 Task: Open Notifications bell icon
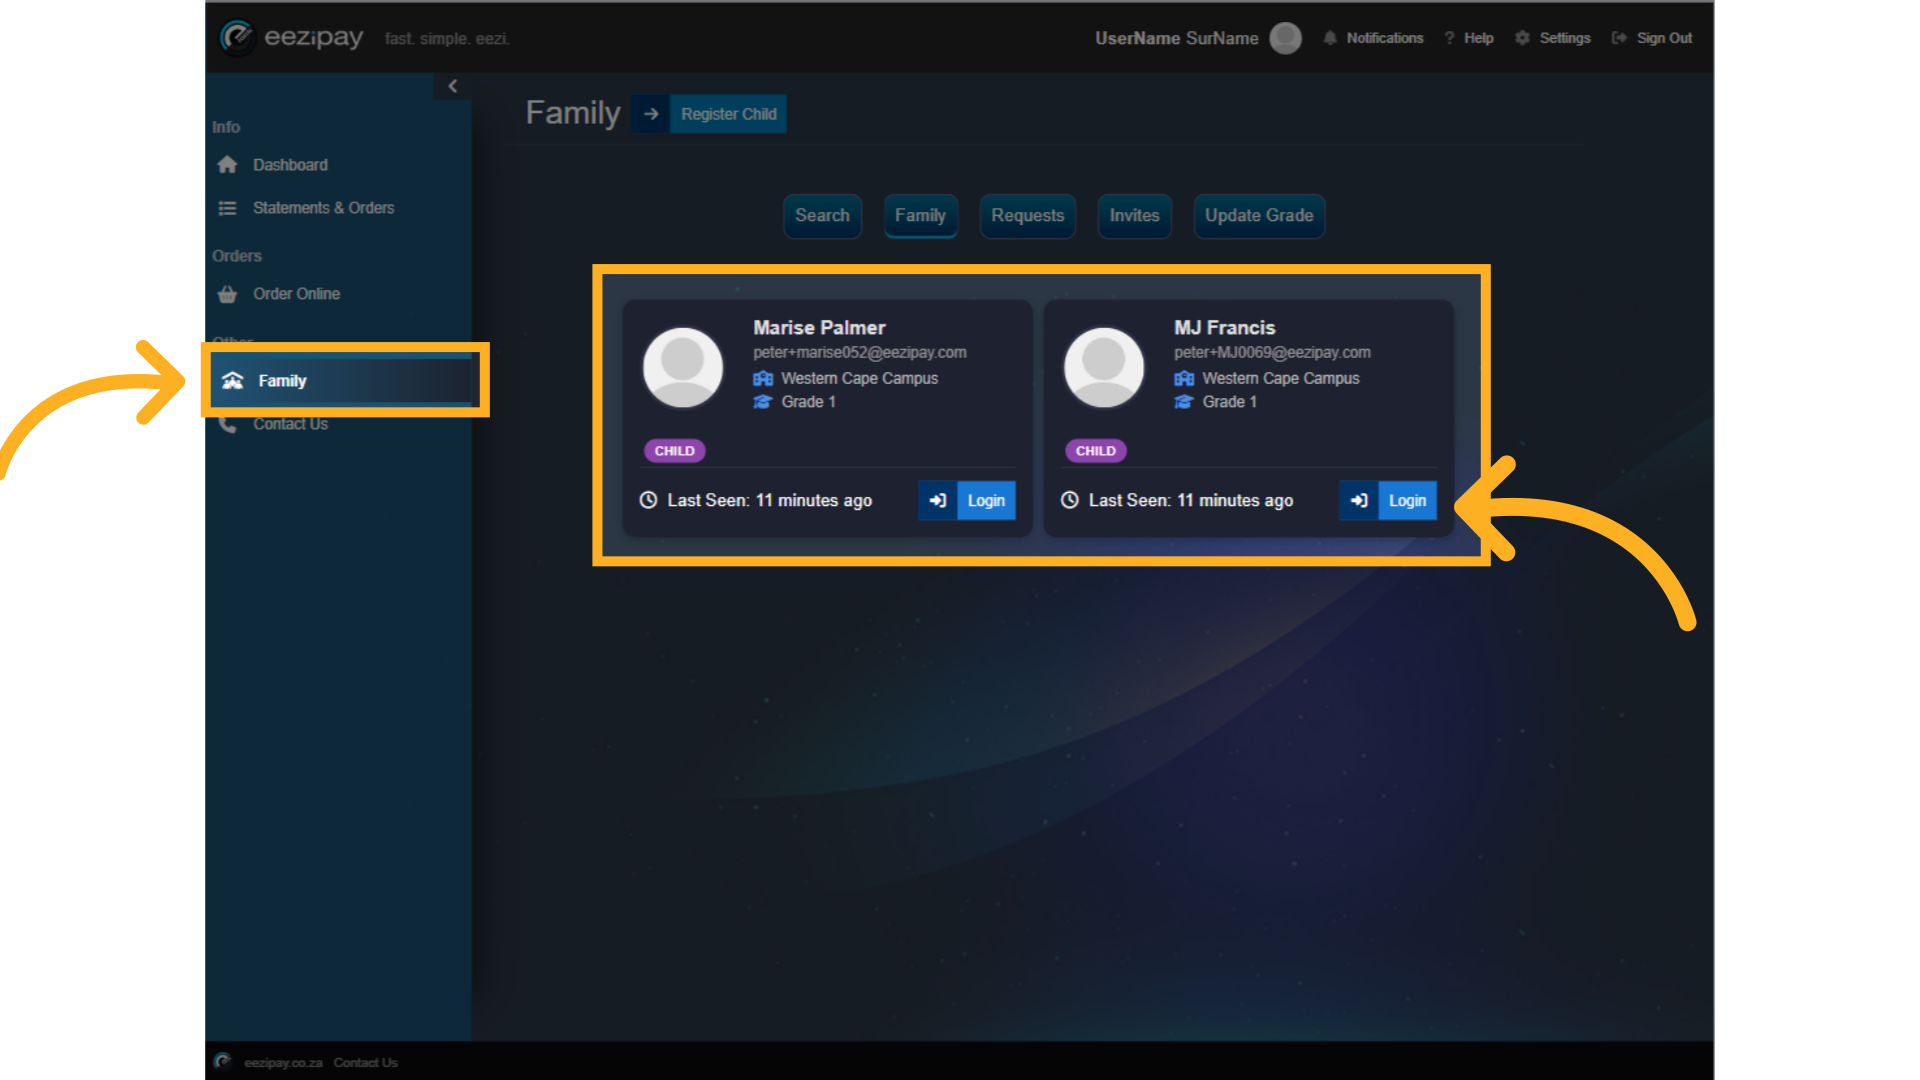point(1330,38)
